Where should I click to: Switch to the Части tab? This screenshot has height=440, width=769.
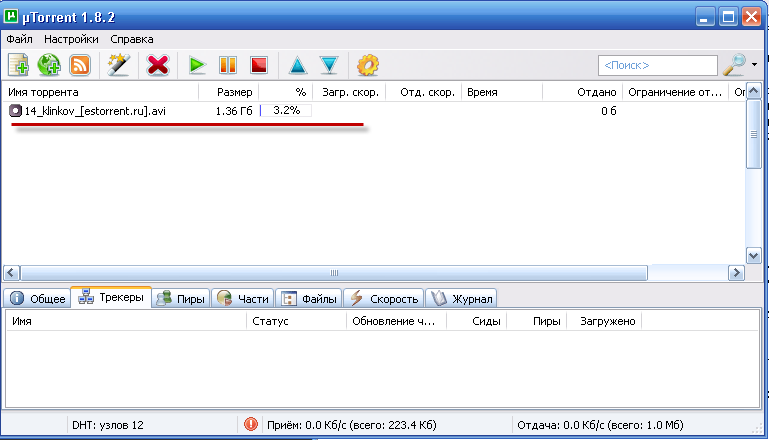click(243, 298)
